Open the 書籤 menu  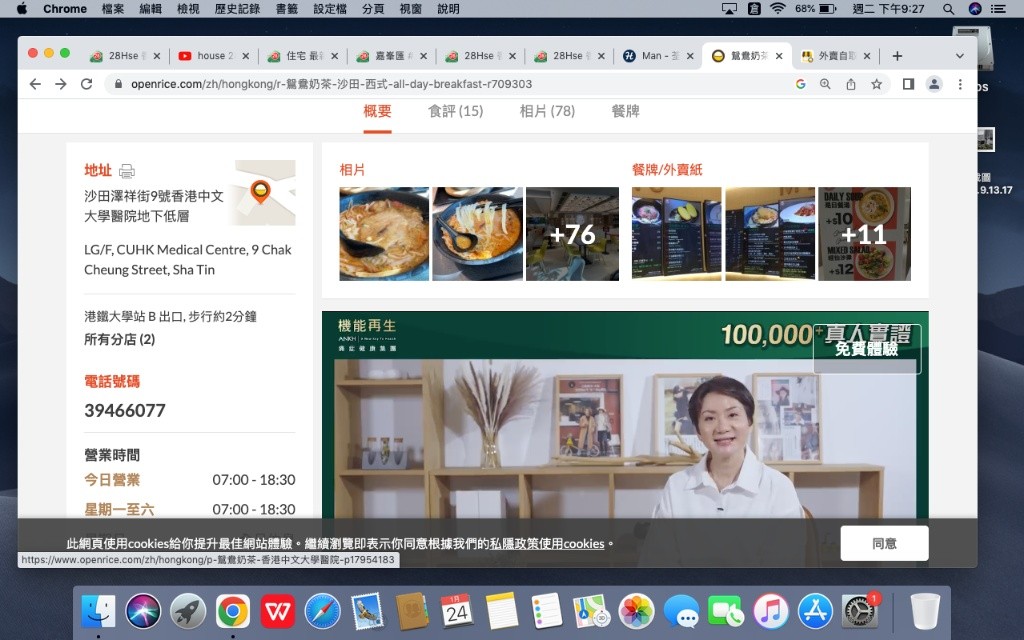pos(287,8)
